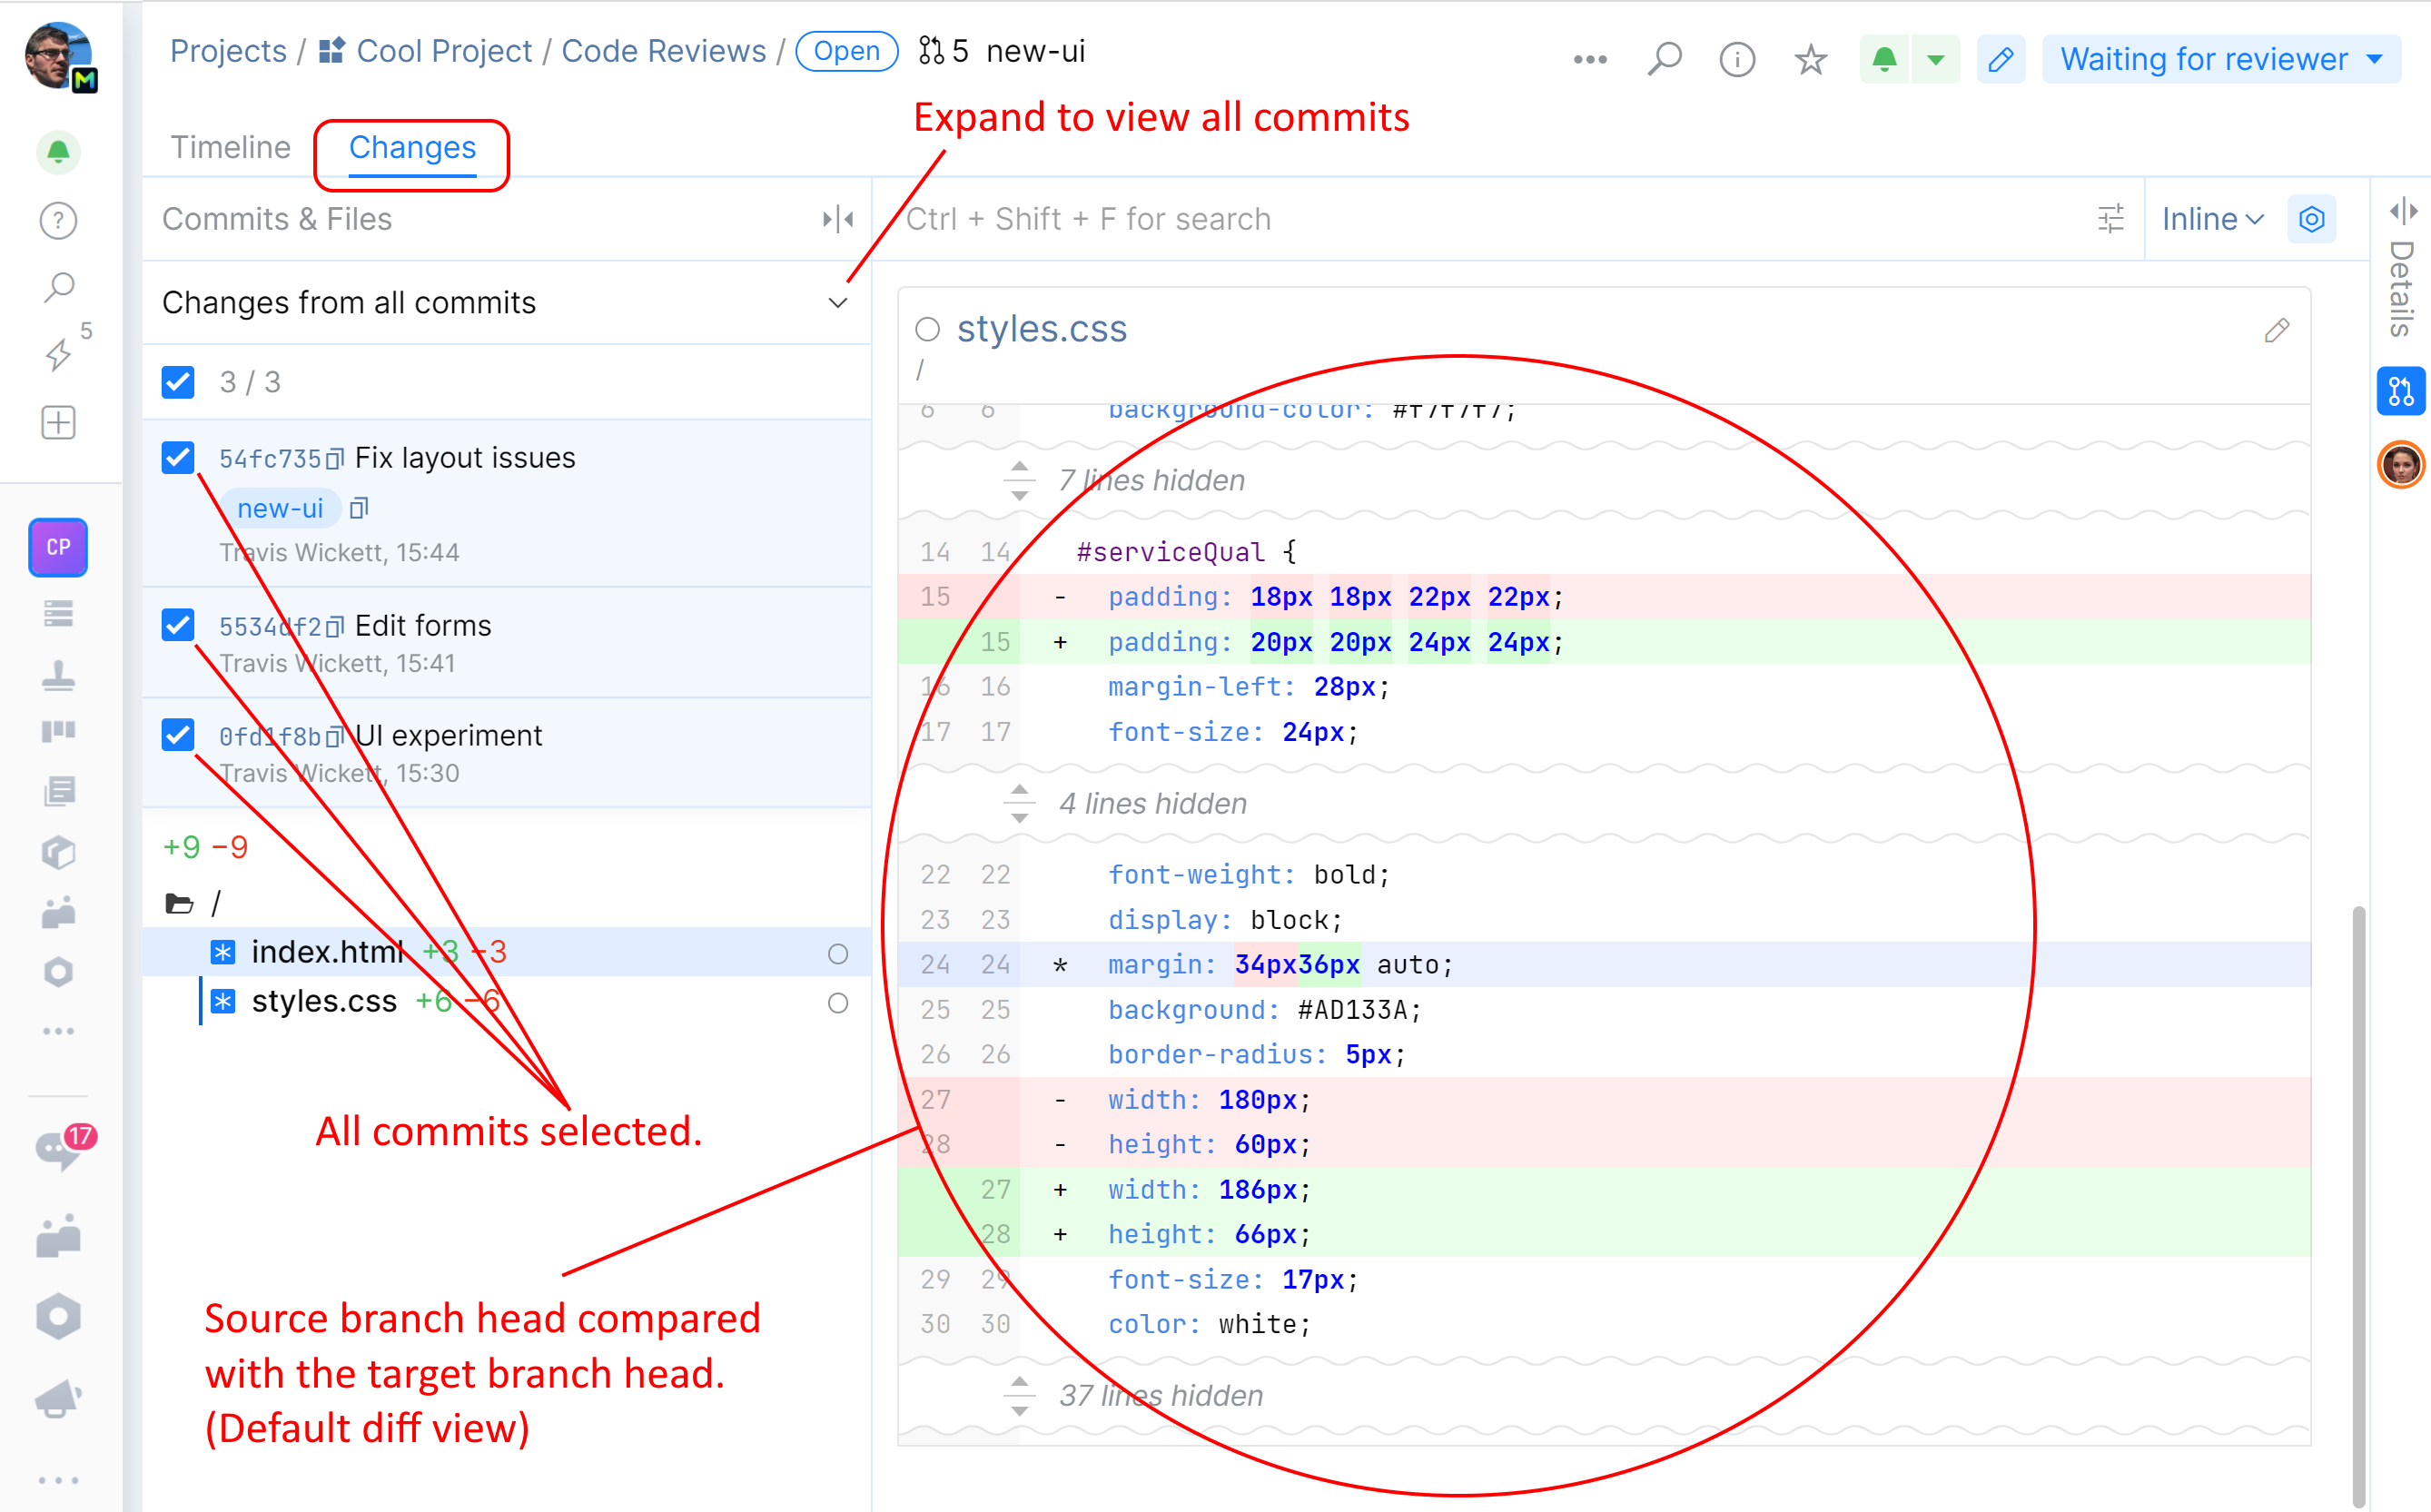Open the info circle icon in header
2431x1512 pixels.
click(x=1737, y=59)
